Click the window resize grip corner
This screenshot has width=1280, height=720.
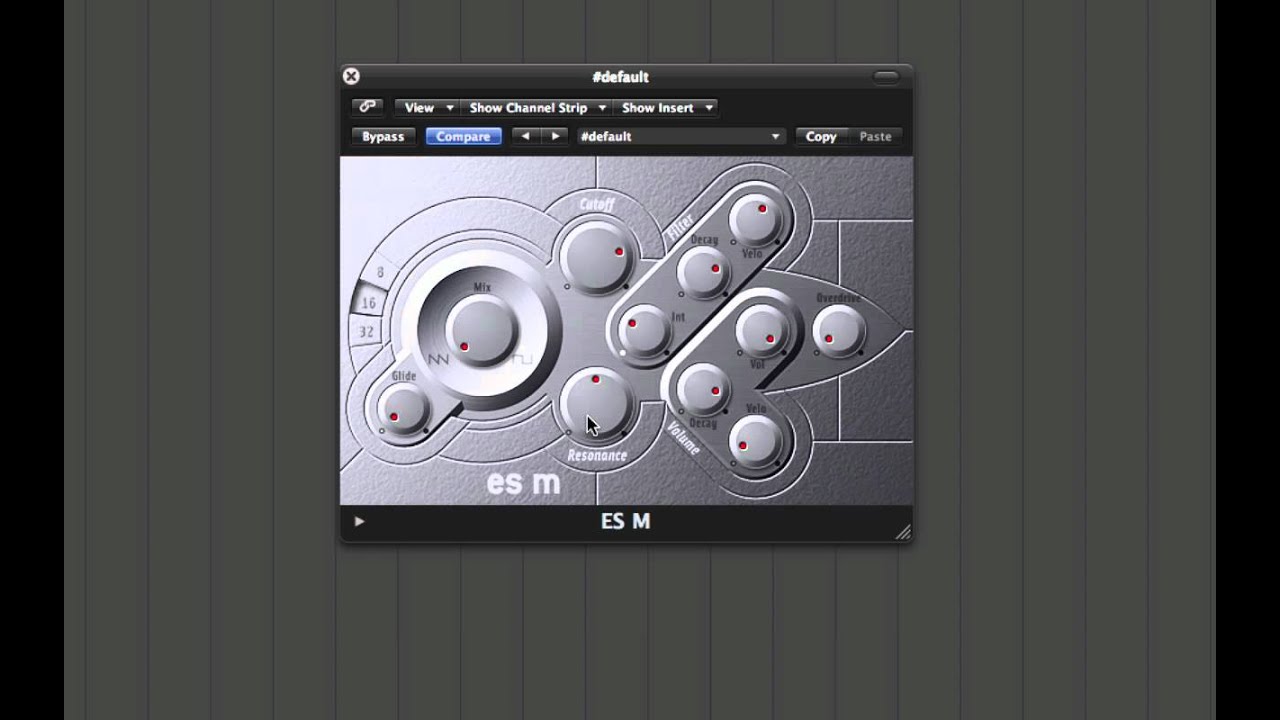903,532
